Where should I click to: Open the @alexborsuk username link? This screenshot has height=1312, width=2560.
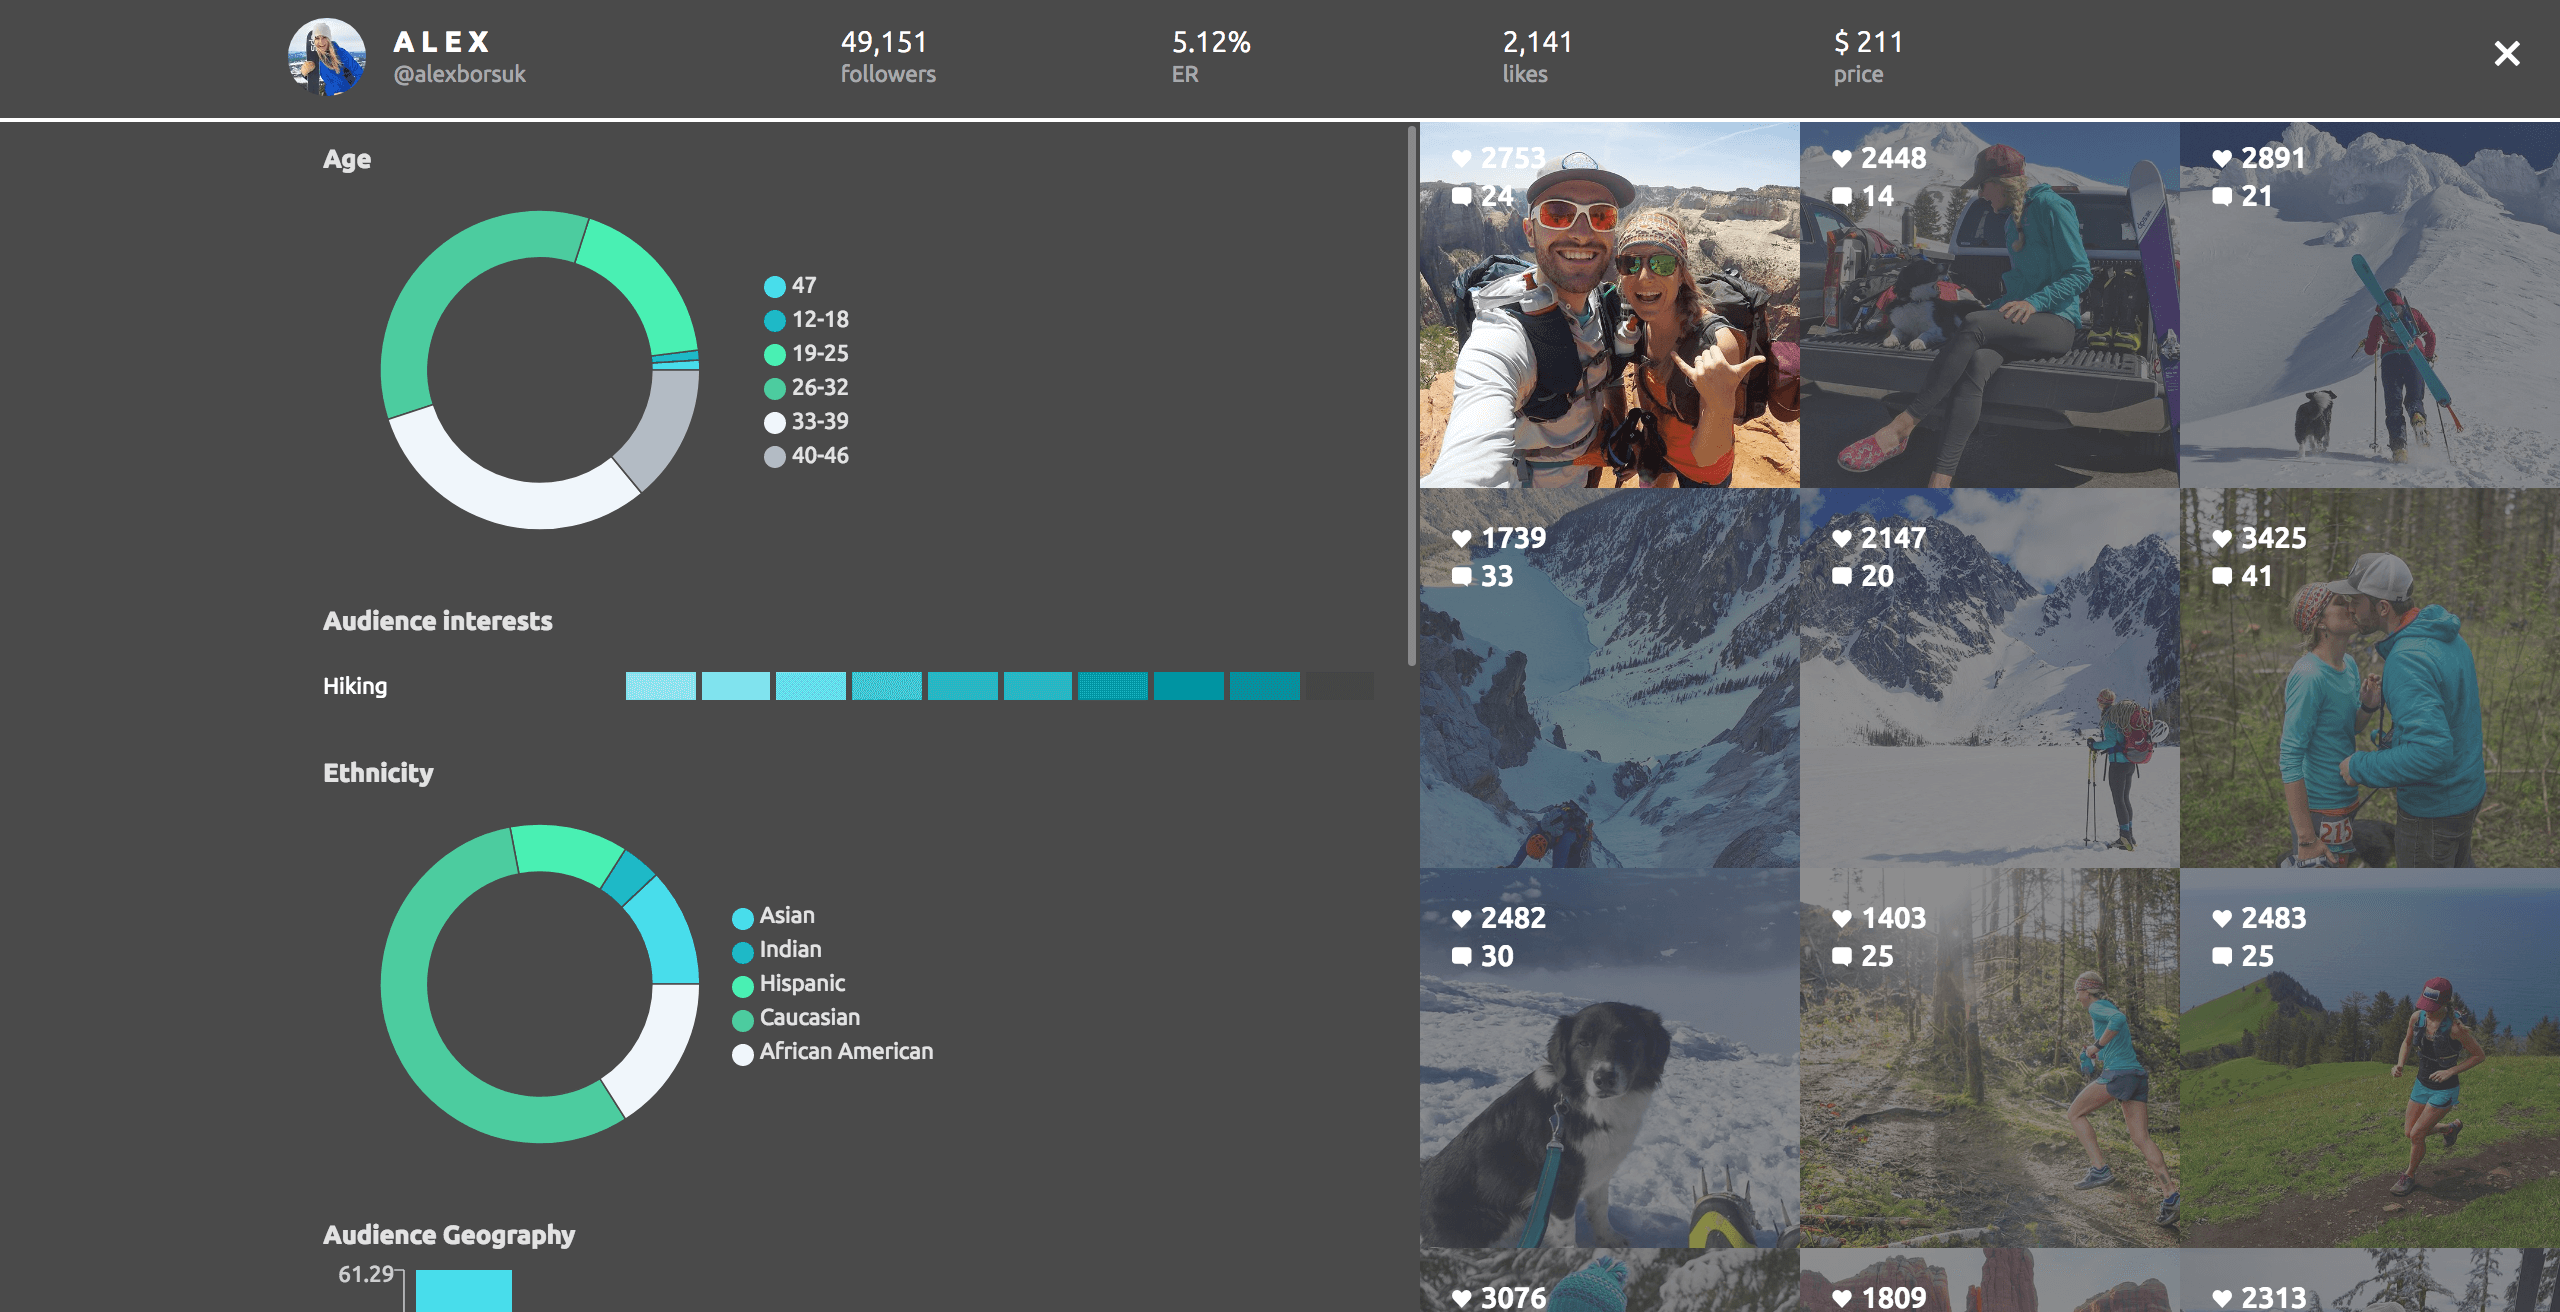(459, 74)
